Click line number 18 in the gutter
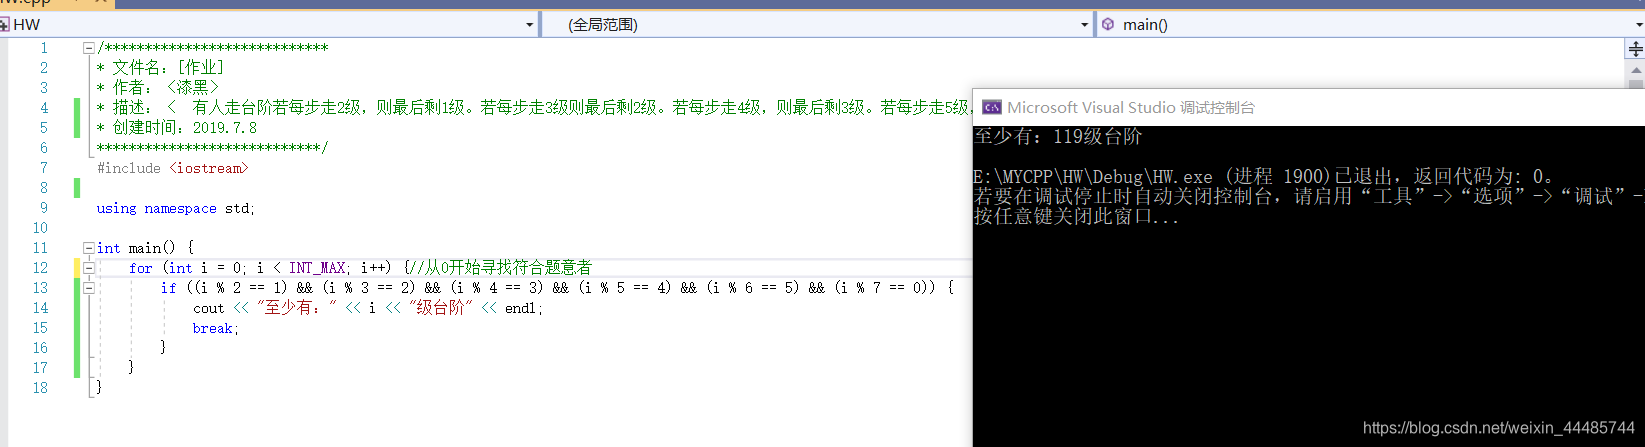 [x=40, y=388]
